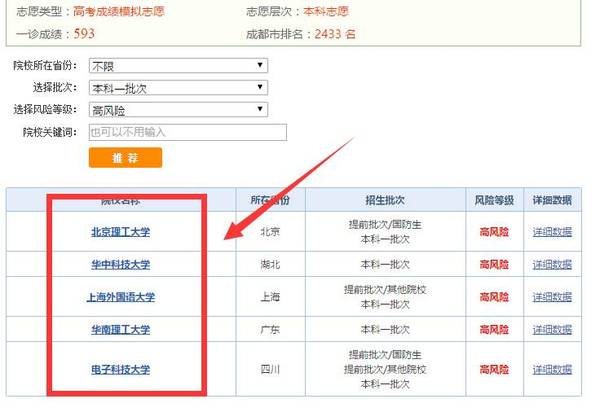
Task: Click the 湖北 province cell
Action: coord(270,264)
